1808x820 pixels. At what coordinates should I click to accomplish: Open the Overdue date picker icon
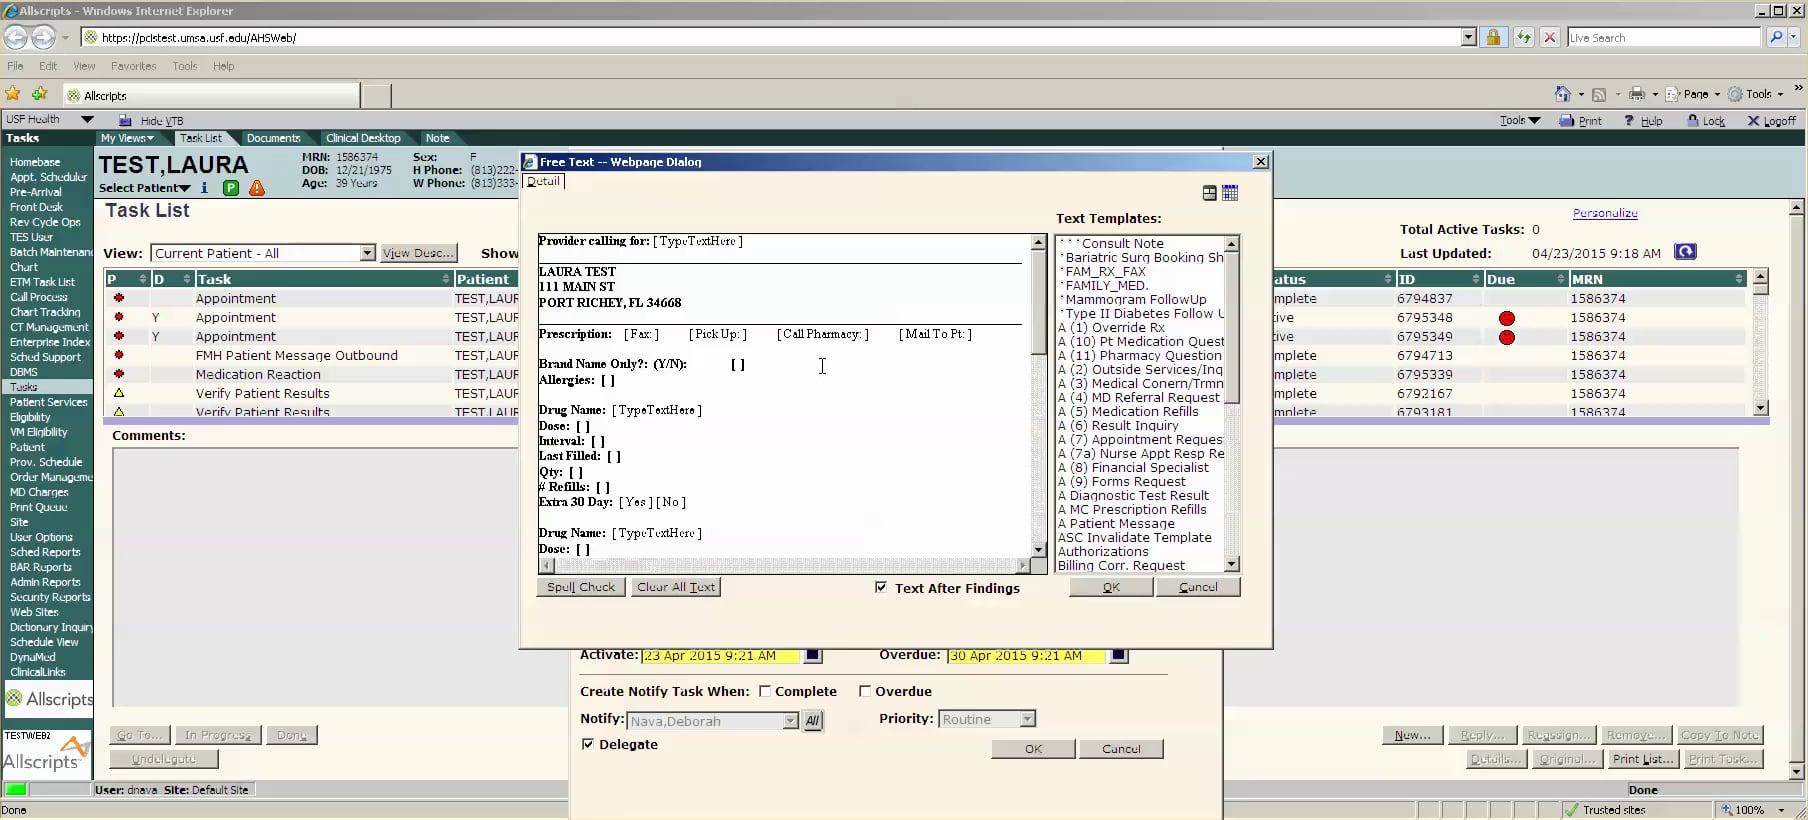(1119, 656)
